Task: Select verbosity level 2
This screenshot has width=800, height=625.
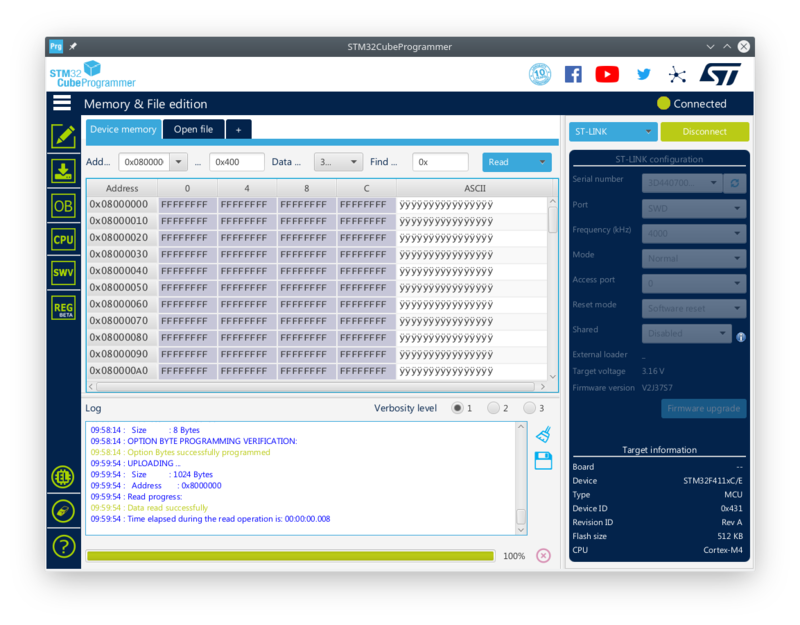Action: [x=493, y=408]
